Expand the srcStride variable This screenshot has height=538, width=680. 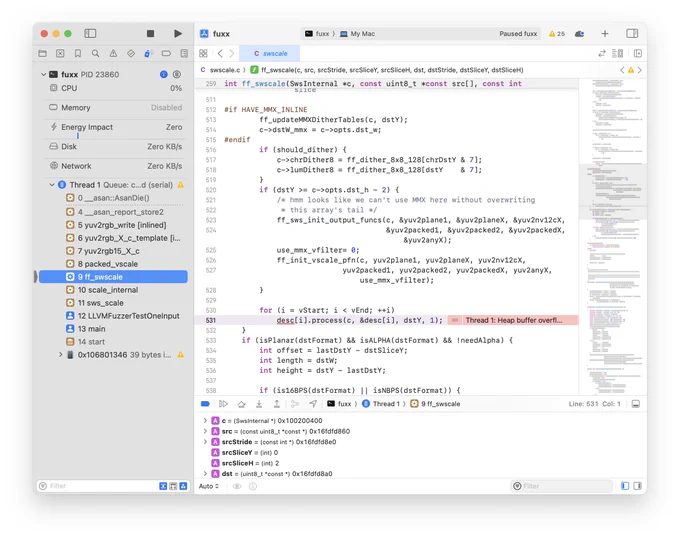click(205, 441)
